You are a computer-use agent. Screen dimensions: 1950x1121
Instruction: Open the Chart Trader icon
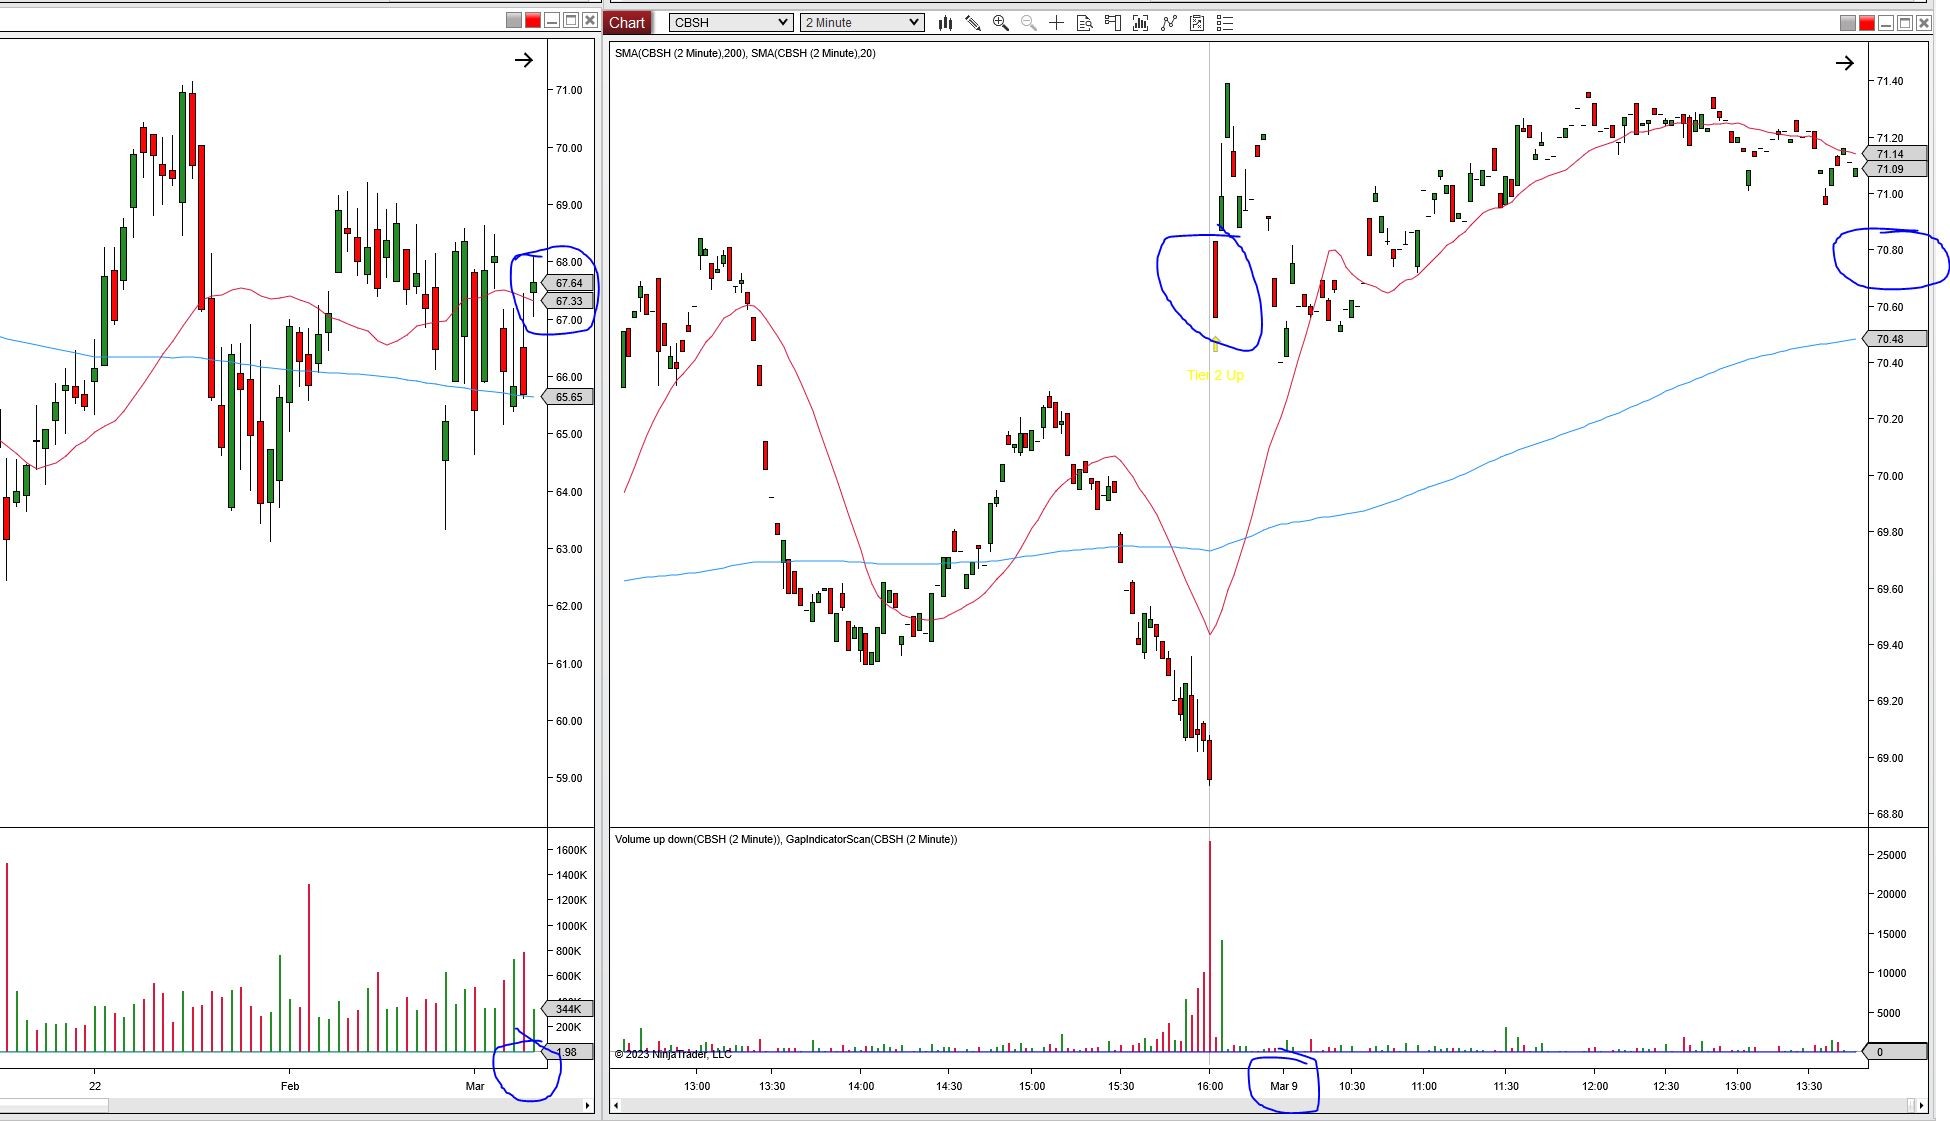[x=1112, y=23]
